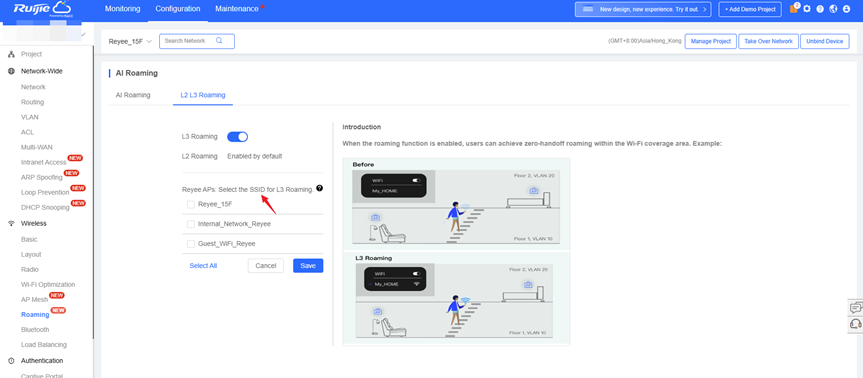Open the help question mark icon in top bar
Screen dimensions: 863x378
click(820, 9)
